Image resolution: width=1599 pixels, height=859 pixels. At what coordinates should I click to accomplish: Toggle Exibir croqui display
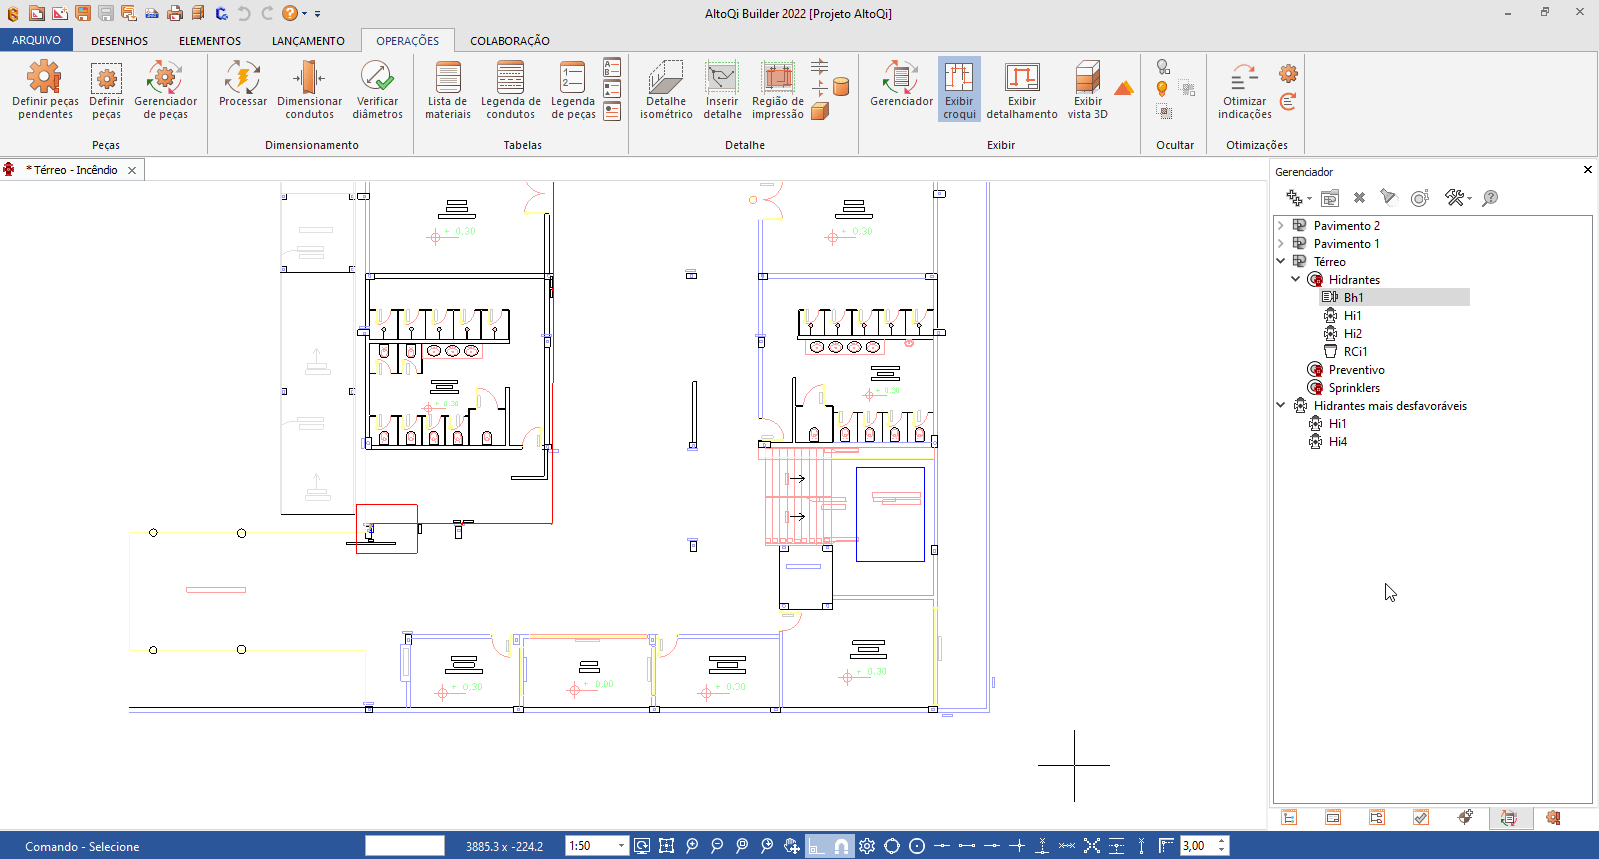coord(959,88)
